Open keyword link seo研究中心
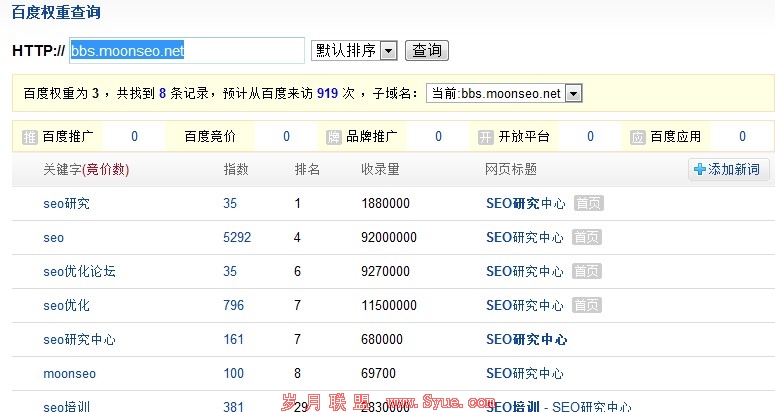Image resolution: width=775 pixels, height=412 pixels. 80,339
